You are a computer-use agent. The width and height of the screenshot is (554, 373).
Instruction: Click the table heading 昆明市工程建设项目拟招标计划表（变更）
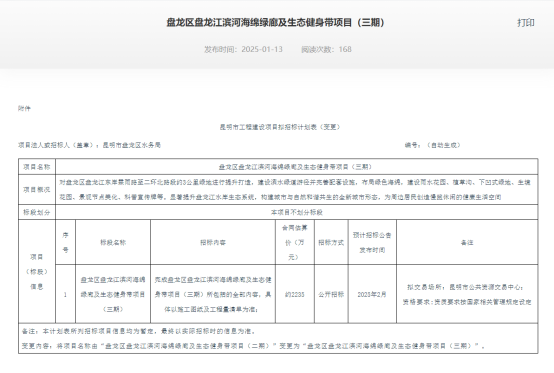pyautogui.click(x=279, y=127)
